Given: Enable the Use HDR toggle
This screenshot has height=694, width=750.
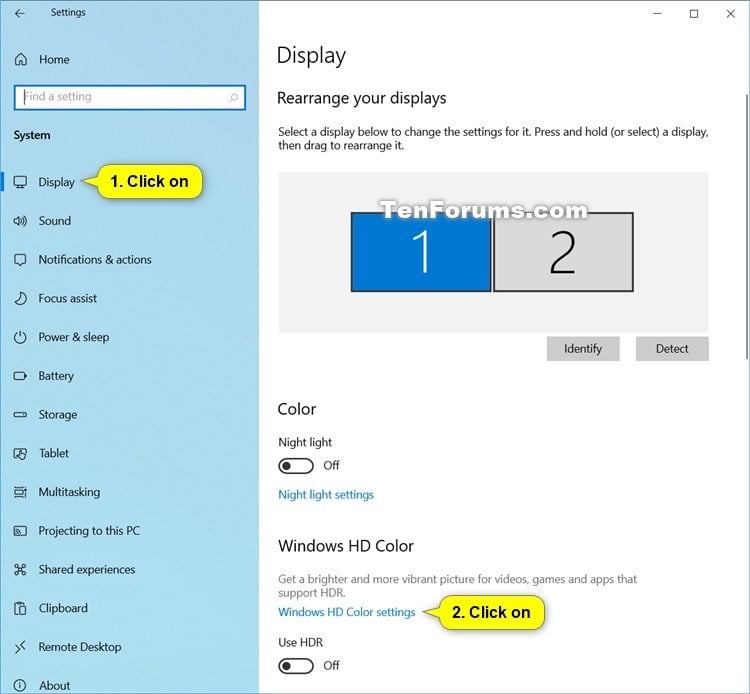Looking at the screenshot, I should (296, 666).
